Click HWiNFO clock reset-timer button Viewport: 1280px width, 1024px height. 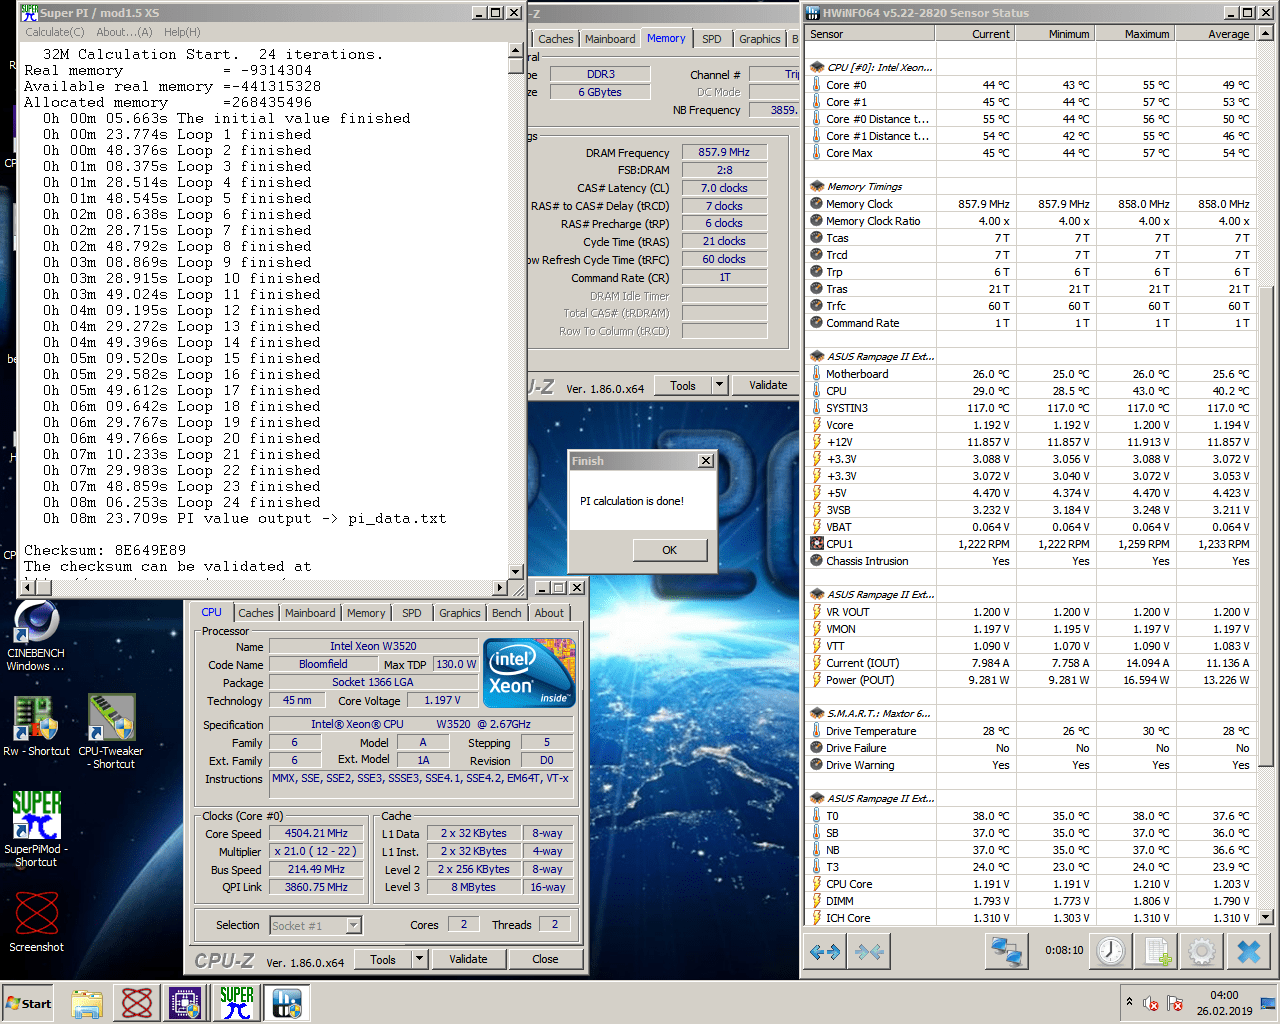pos(1110,951)
